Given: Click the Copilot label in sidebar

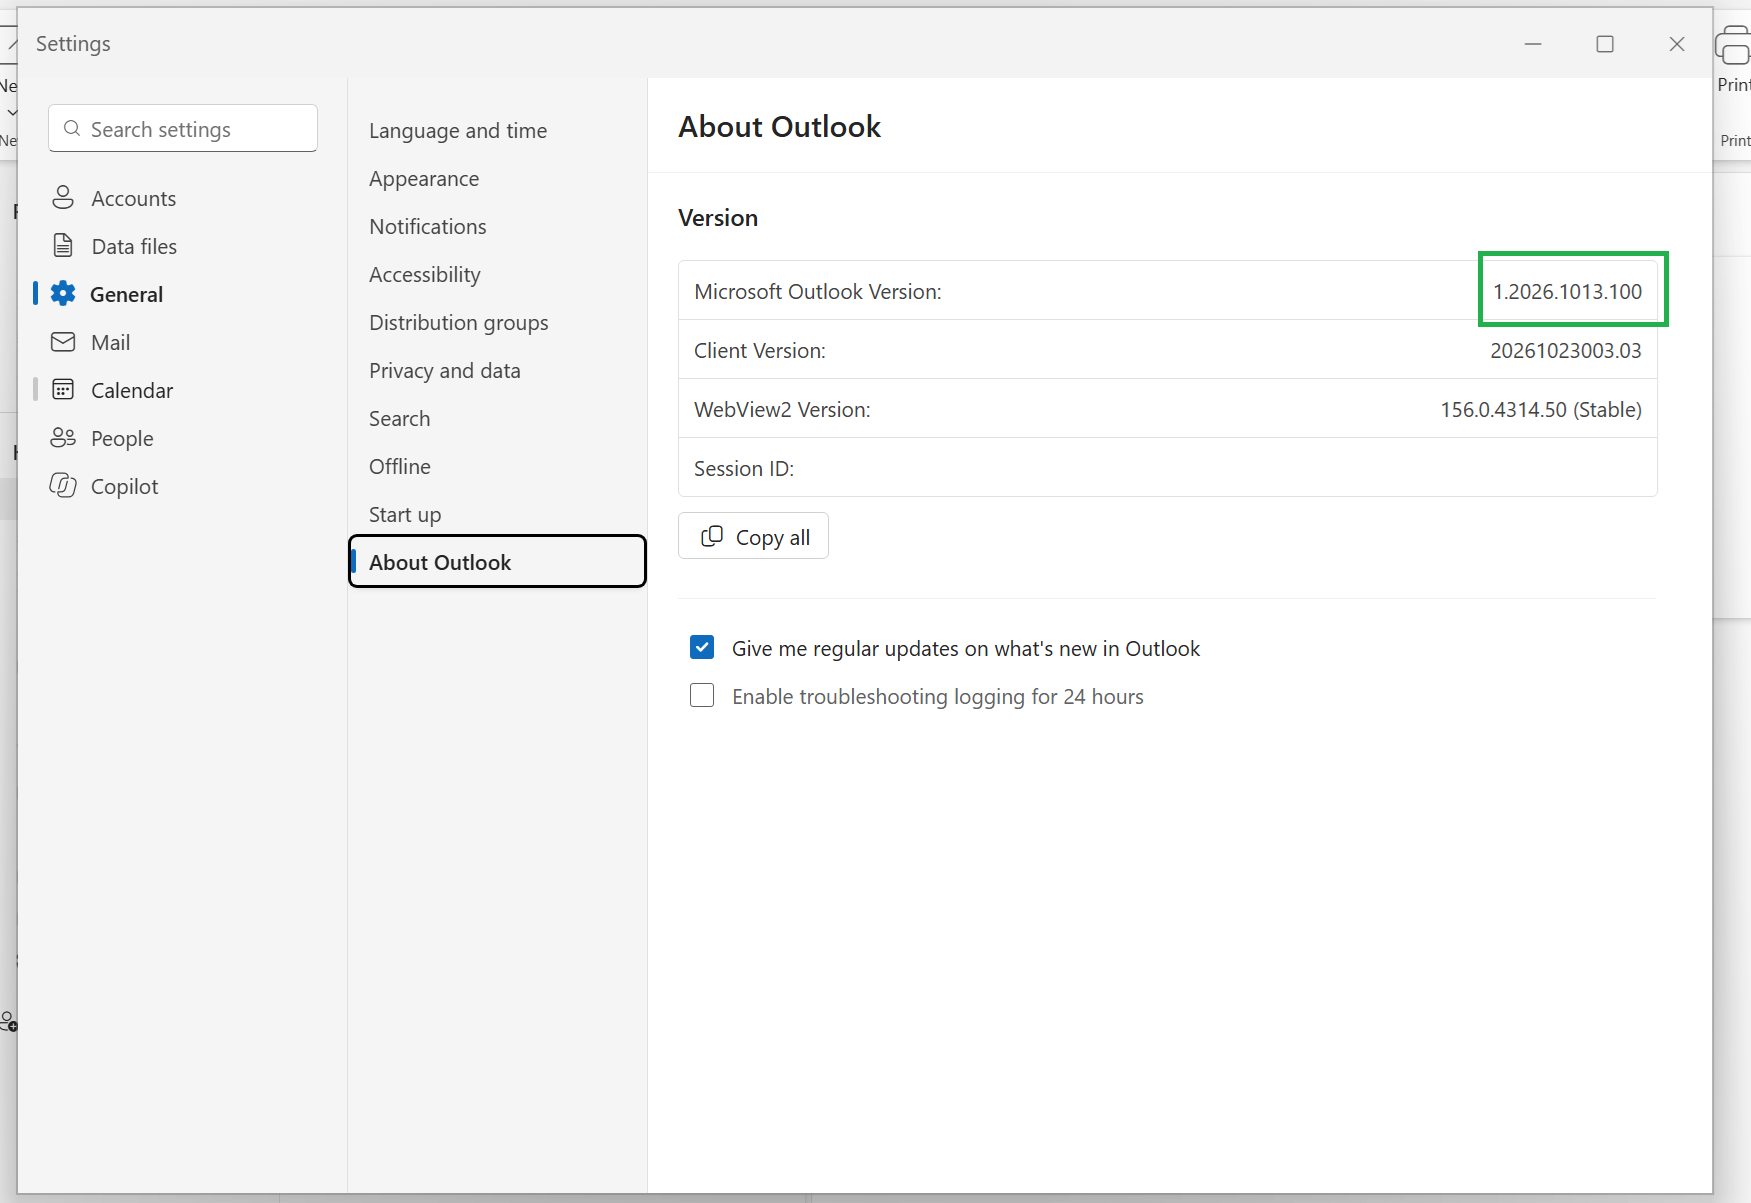Looking at the screenshot, I should pos(125,487).
